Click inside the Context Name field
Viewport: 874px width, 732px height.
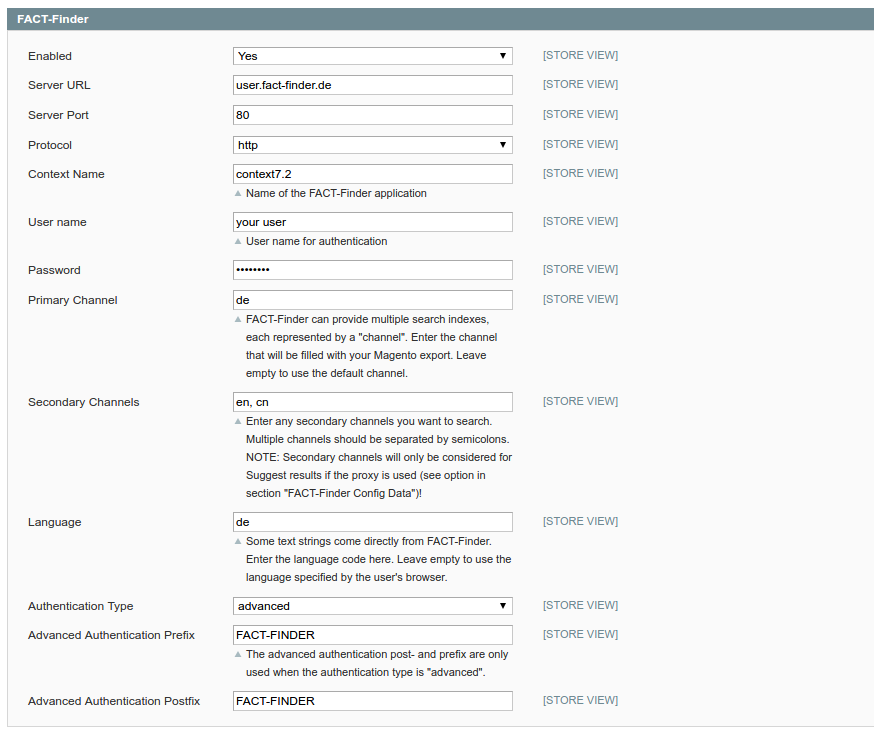[x=371, y=173]
